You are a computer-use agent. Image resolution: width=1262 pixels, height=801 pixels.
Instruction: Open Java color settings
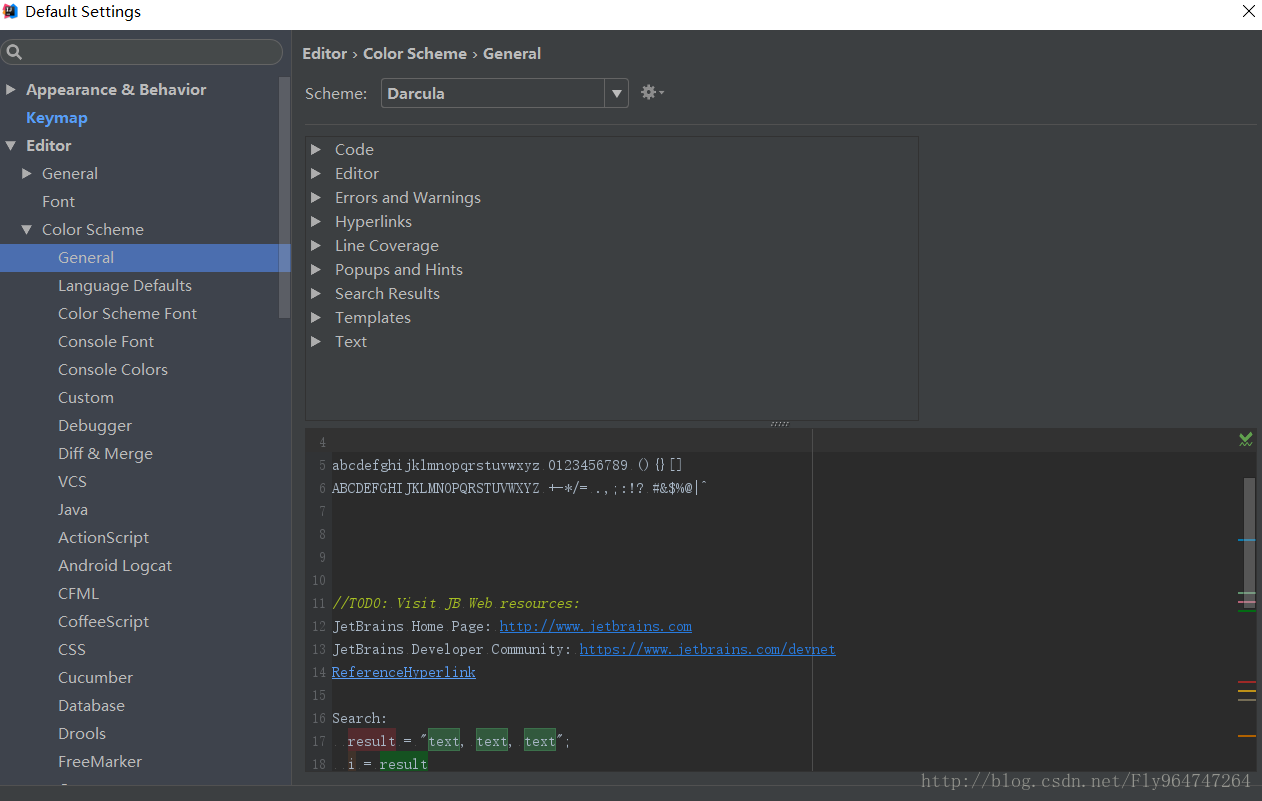pyautogui.click(x=73, y=509)
